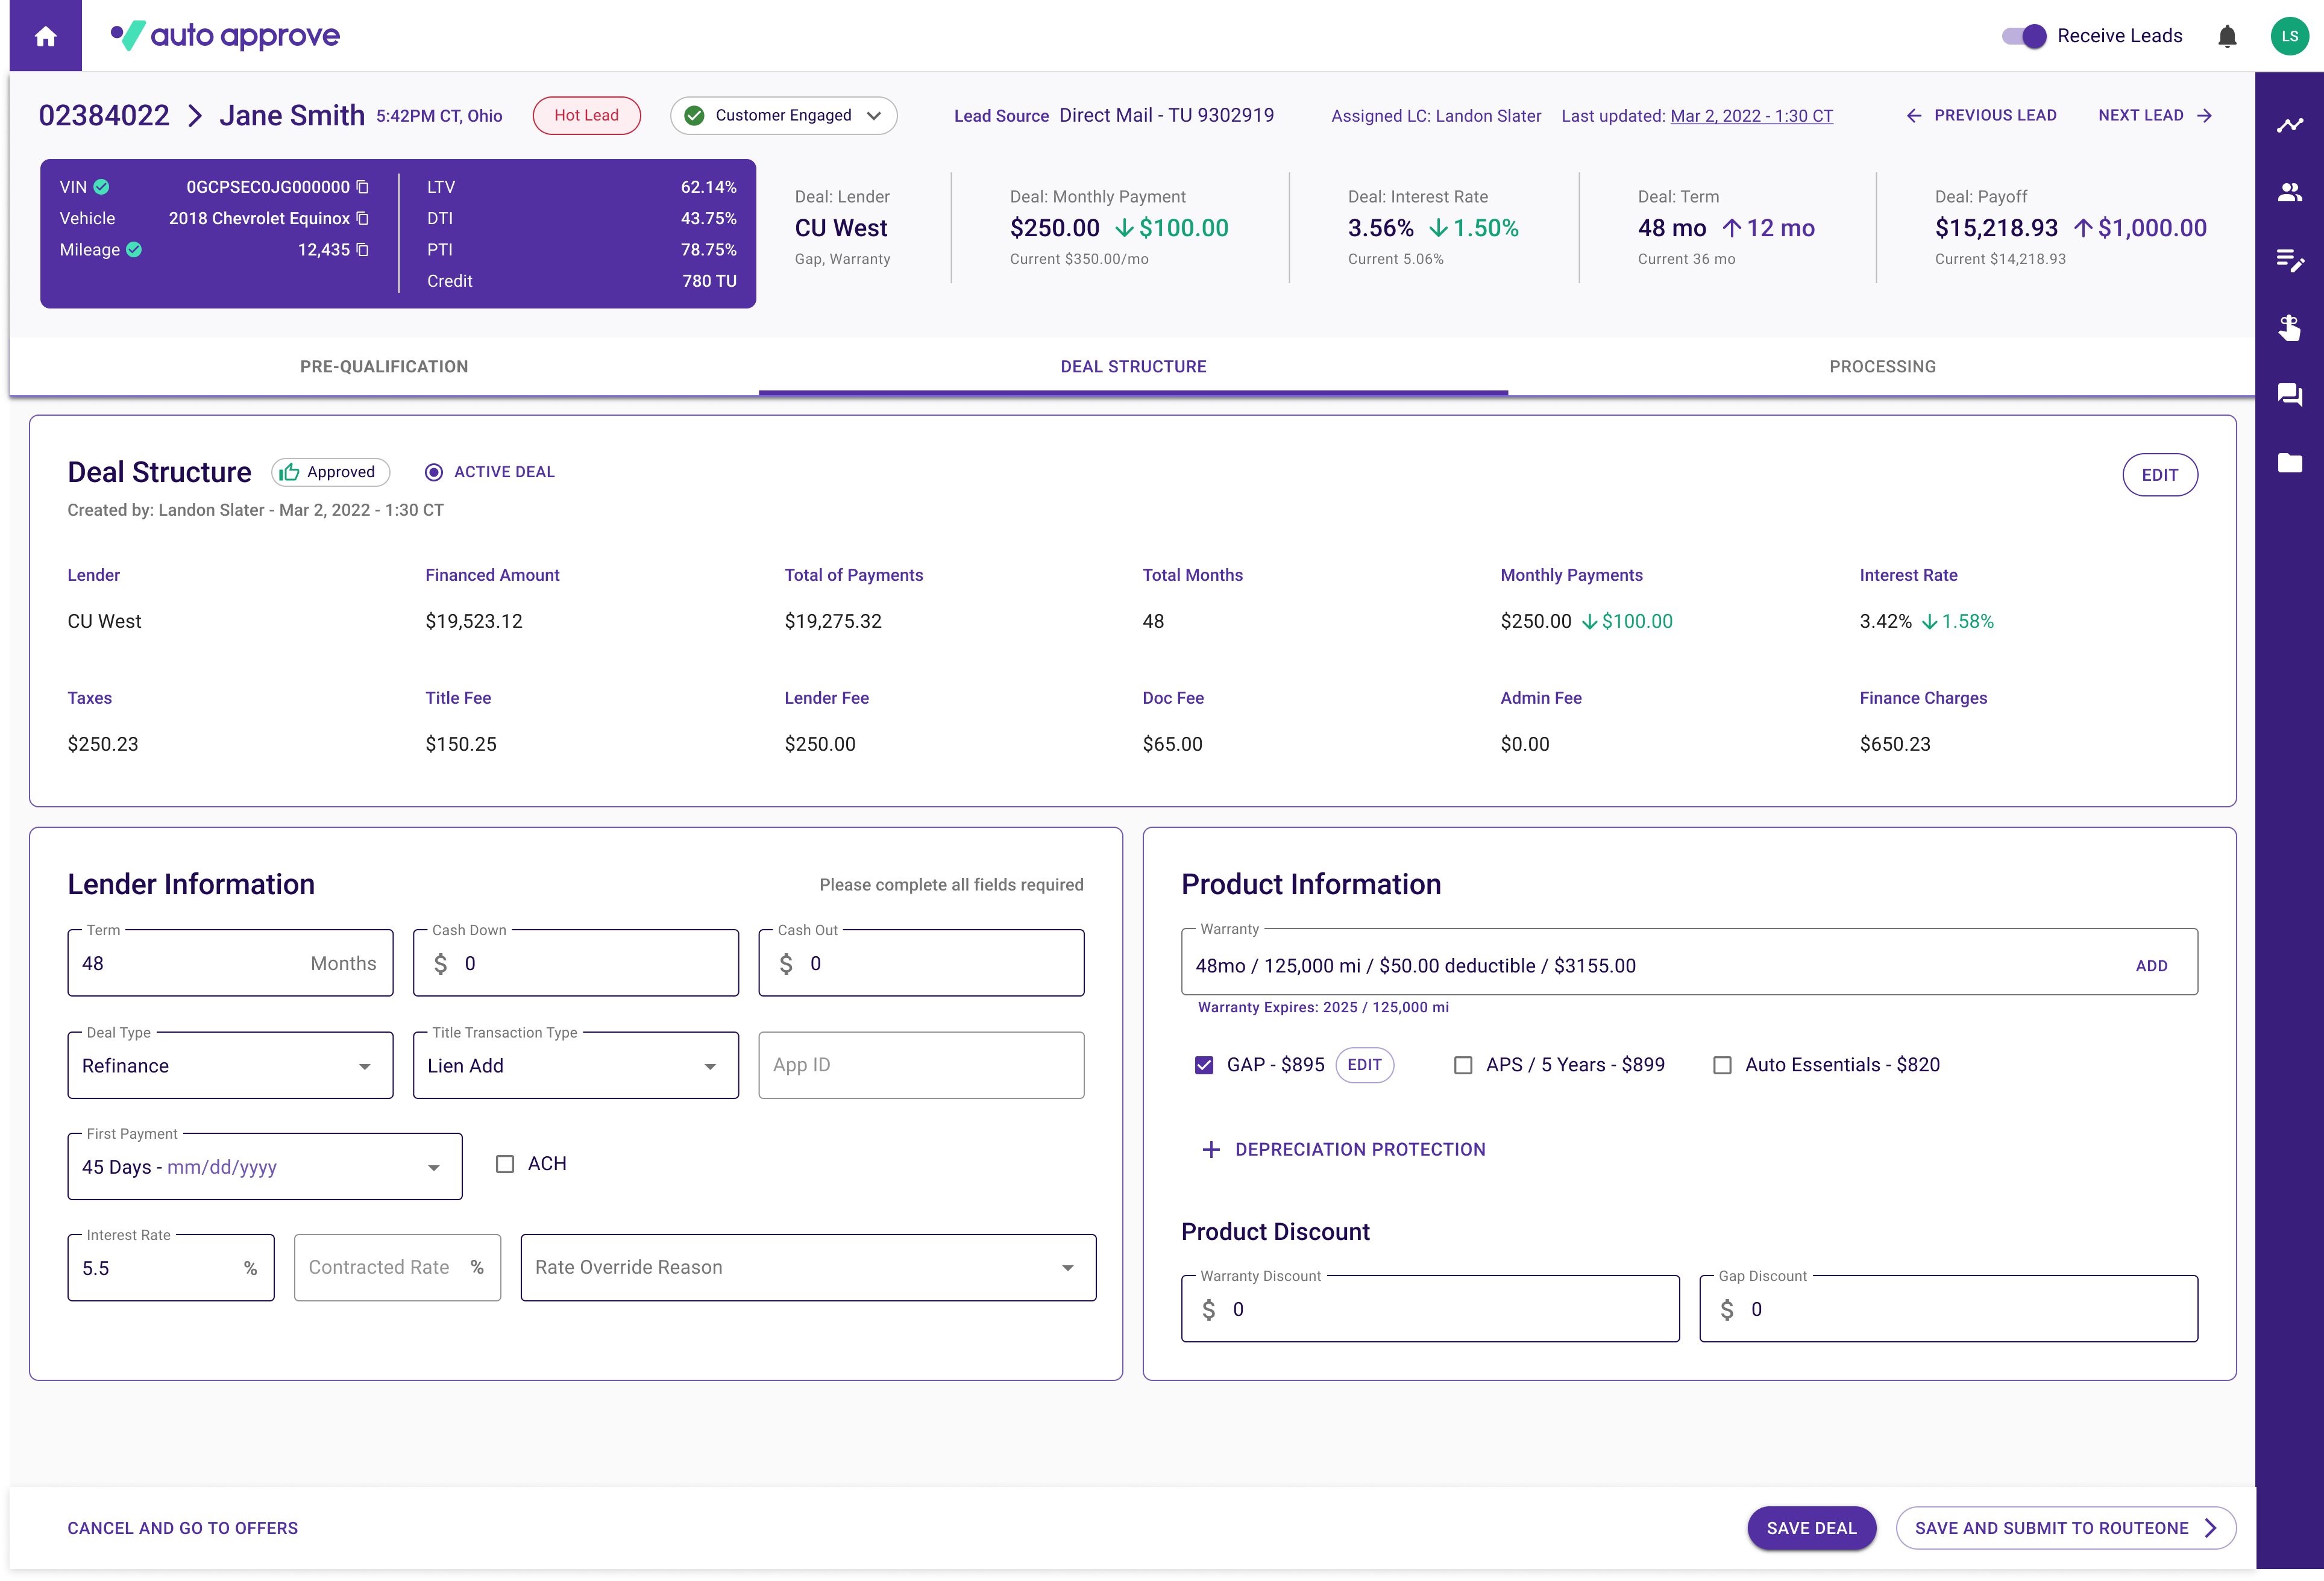
Task: Click the plus icon by Depreciation Protection
Action: pyautogui.click(x=1210, y=1150)
